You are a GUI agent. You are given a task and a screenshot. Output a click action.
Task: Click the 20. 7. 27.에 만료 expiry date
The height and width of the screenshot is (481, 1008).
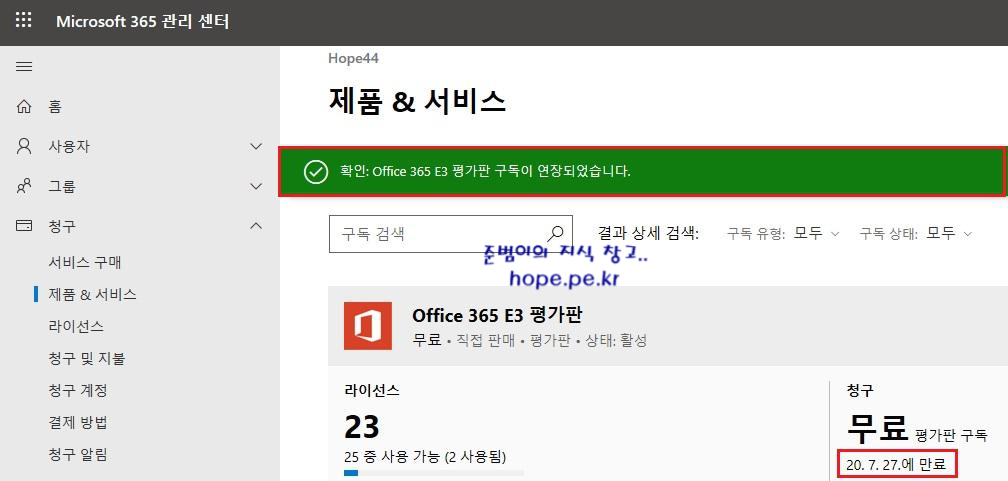897,464
